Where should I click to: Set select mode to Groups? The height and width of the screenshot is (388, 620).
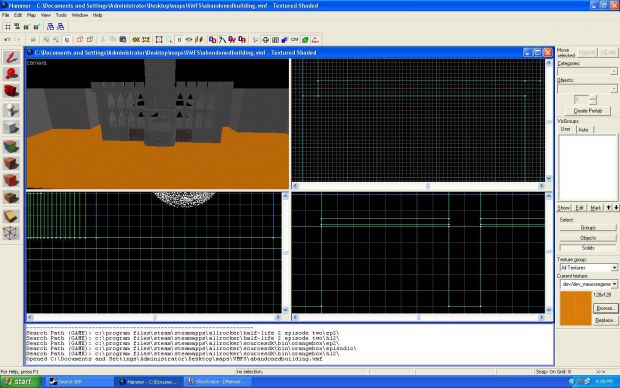pyautogui.click(x=588, y=227)
